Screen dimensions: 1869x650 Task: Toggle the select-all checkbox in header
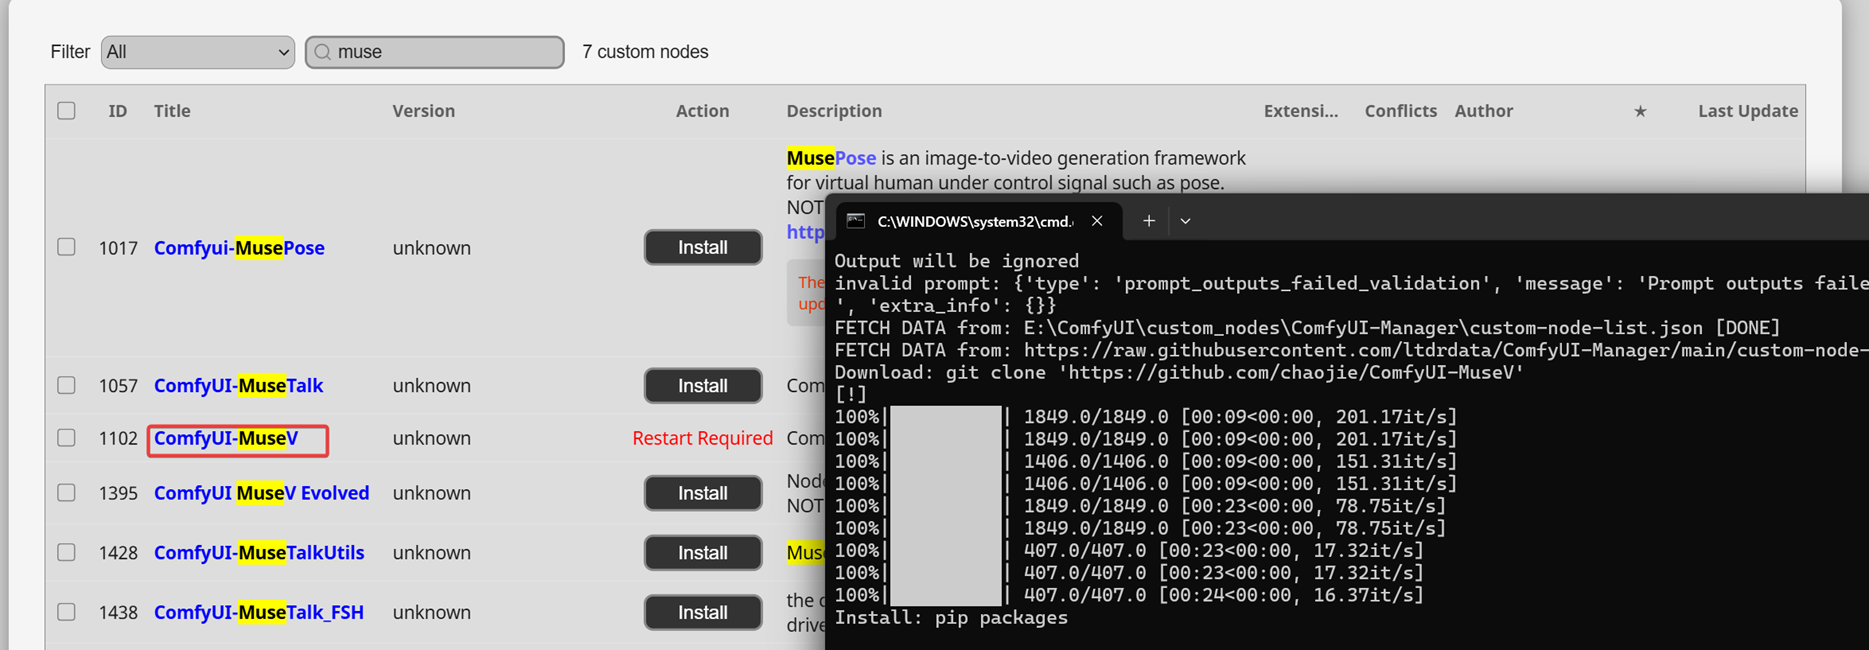pyautogui.click(x=66, y=111)
